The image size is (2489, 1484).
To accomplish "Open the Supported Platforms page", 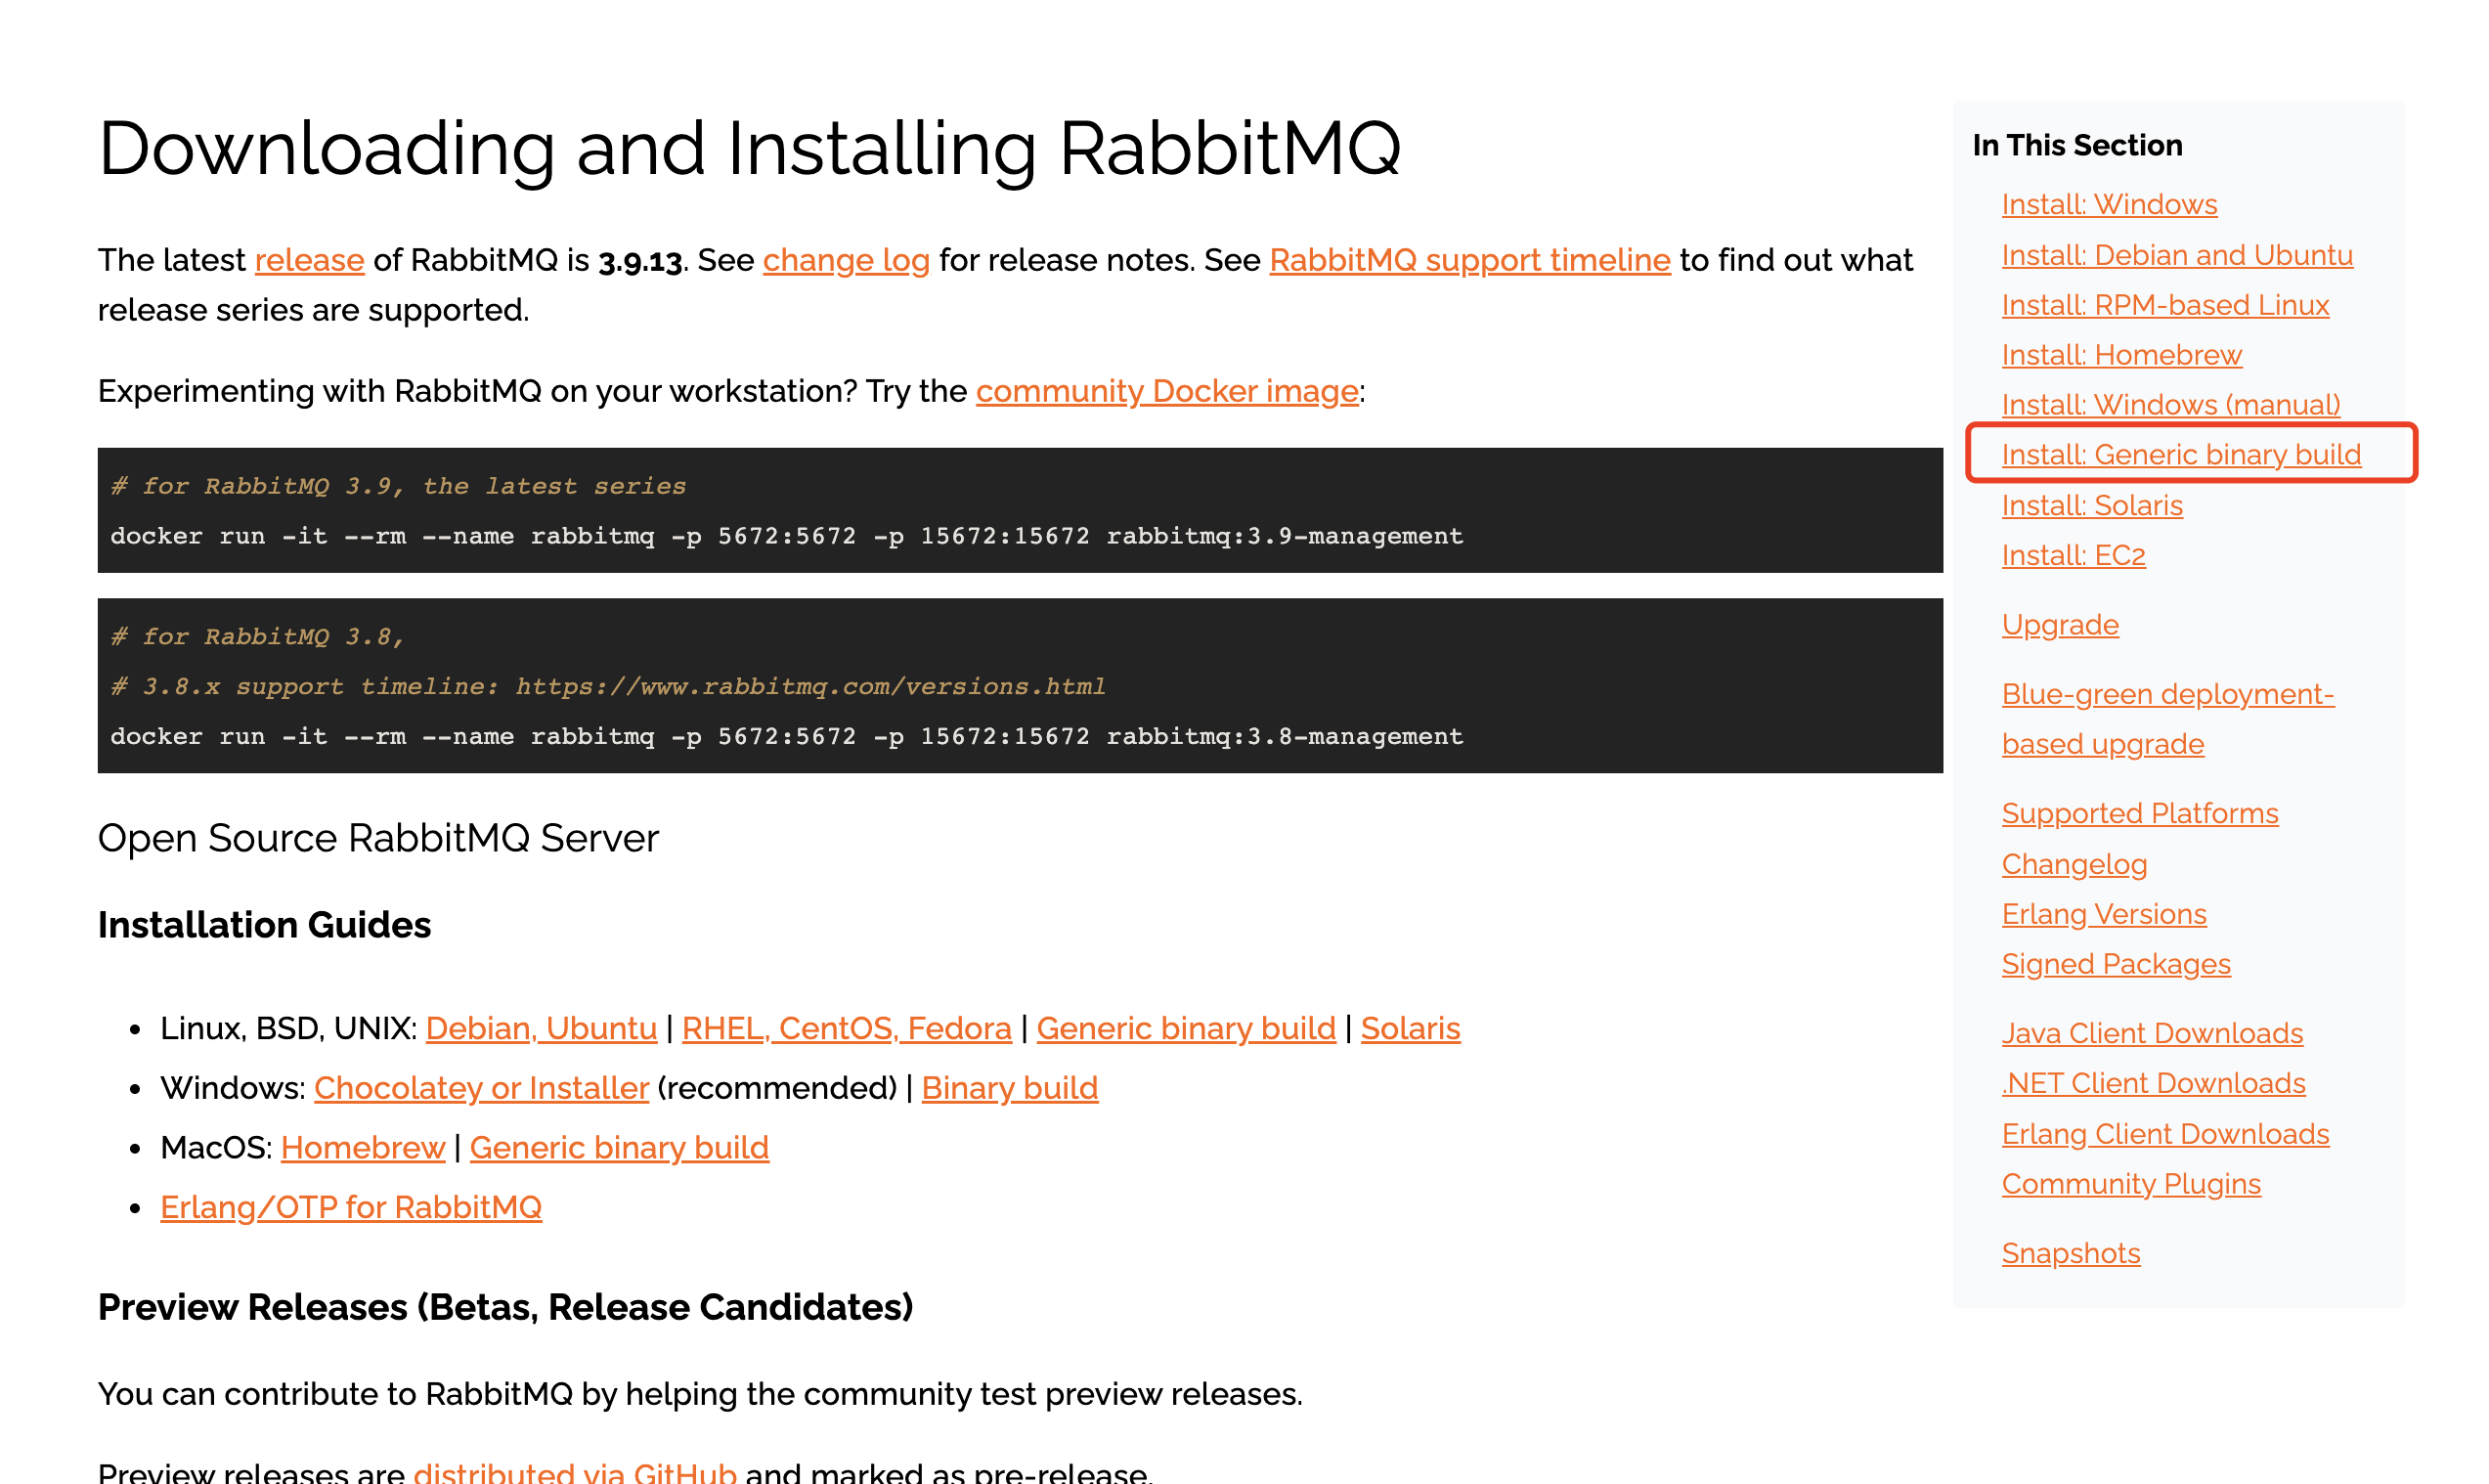I will (x=2140, y=813).
